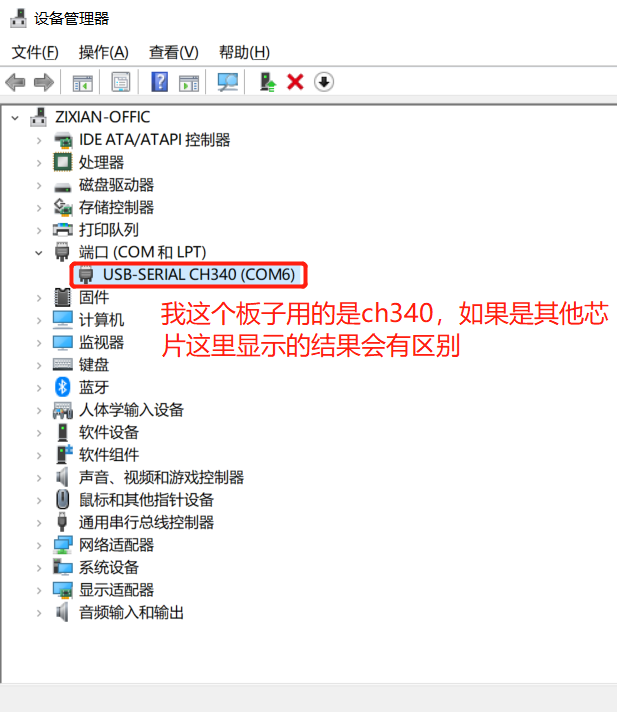617x712 pixels.
Task: Click the Update driver toolbar icon
Action: point(267,82)
